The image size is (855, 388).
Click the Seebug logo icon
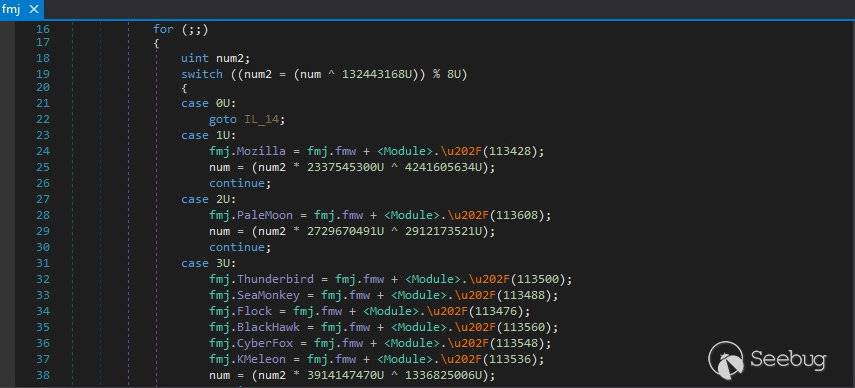point(726,360)
